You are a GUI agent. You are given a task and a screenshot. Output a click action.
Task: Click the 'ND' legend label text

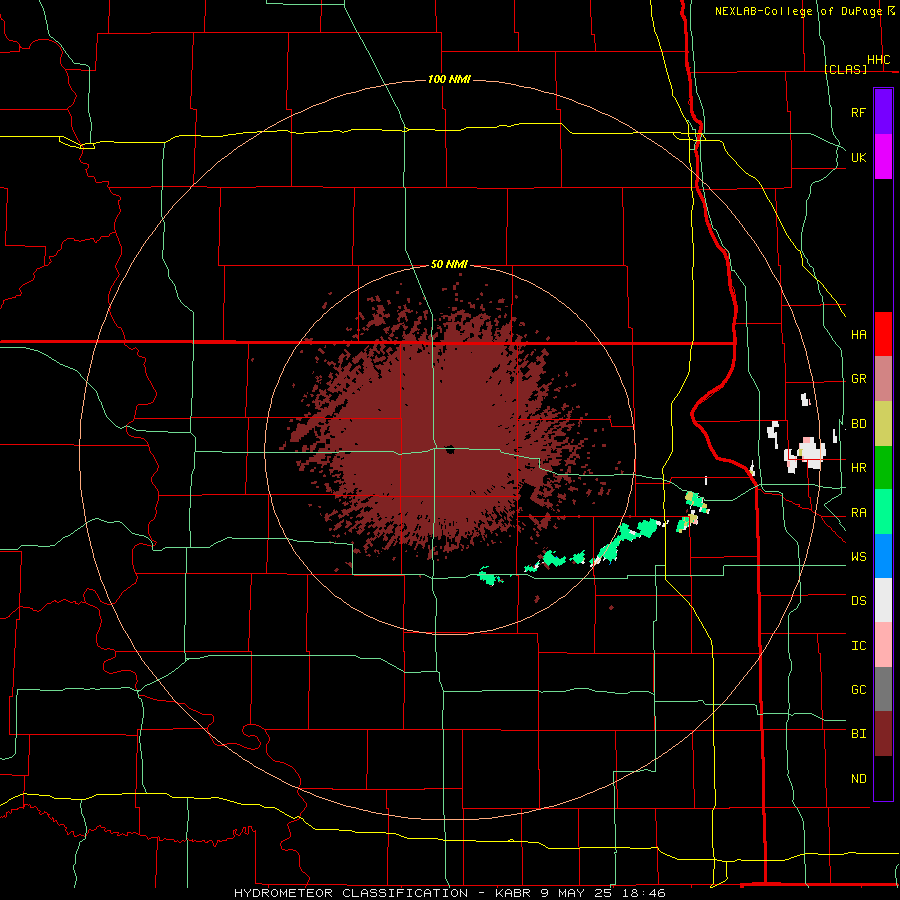[x=859, y=778]
